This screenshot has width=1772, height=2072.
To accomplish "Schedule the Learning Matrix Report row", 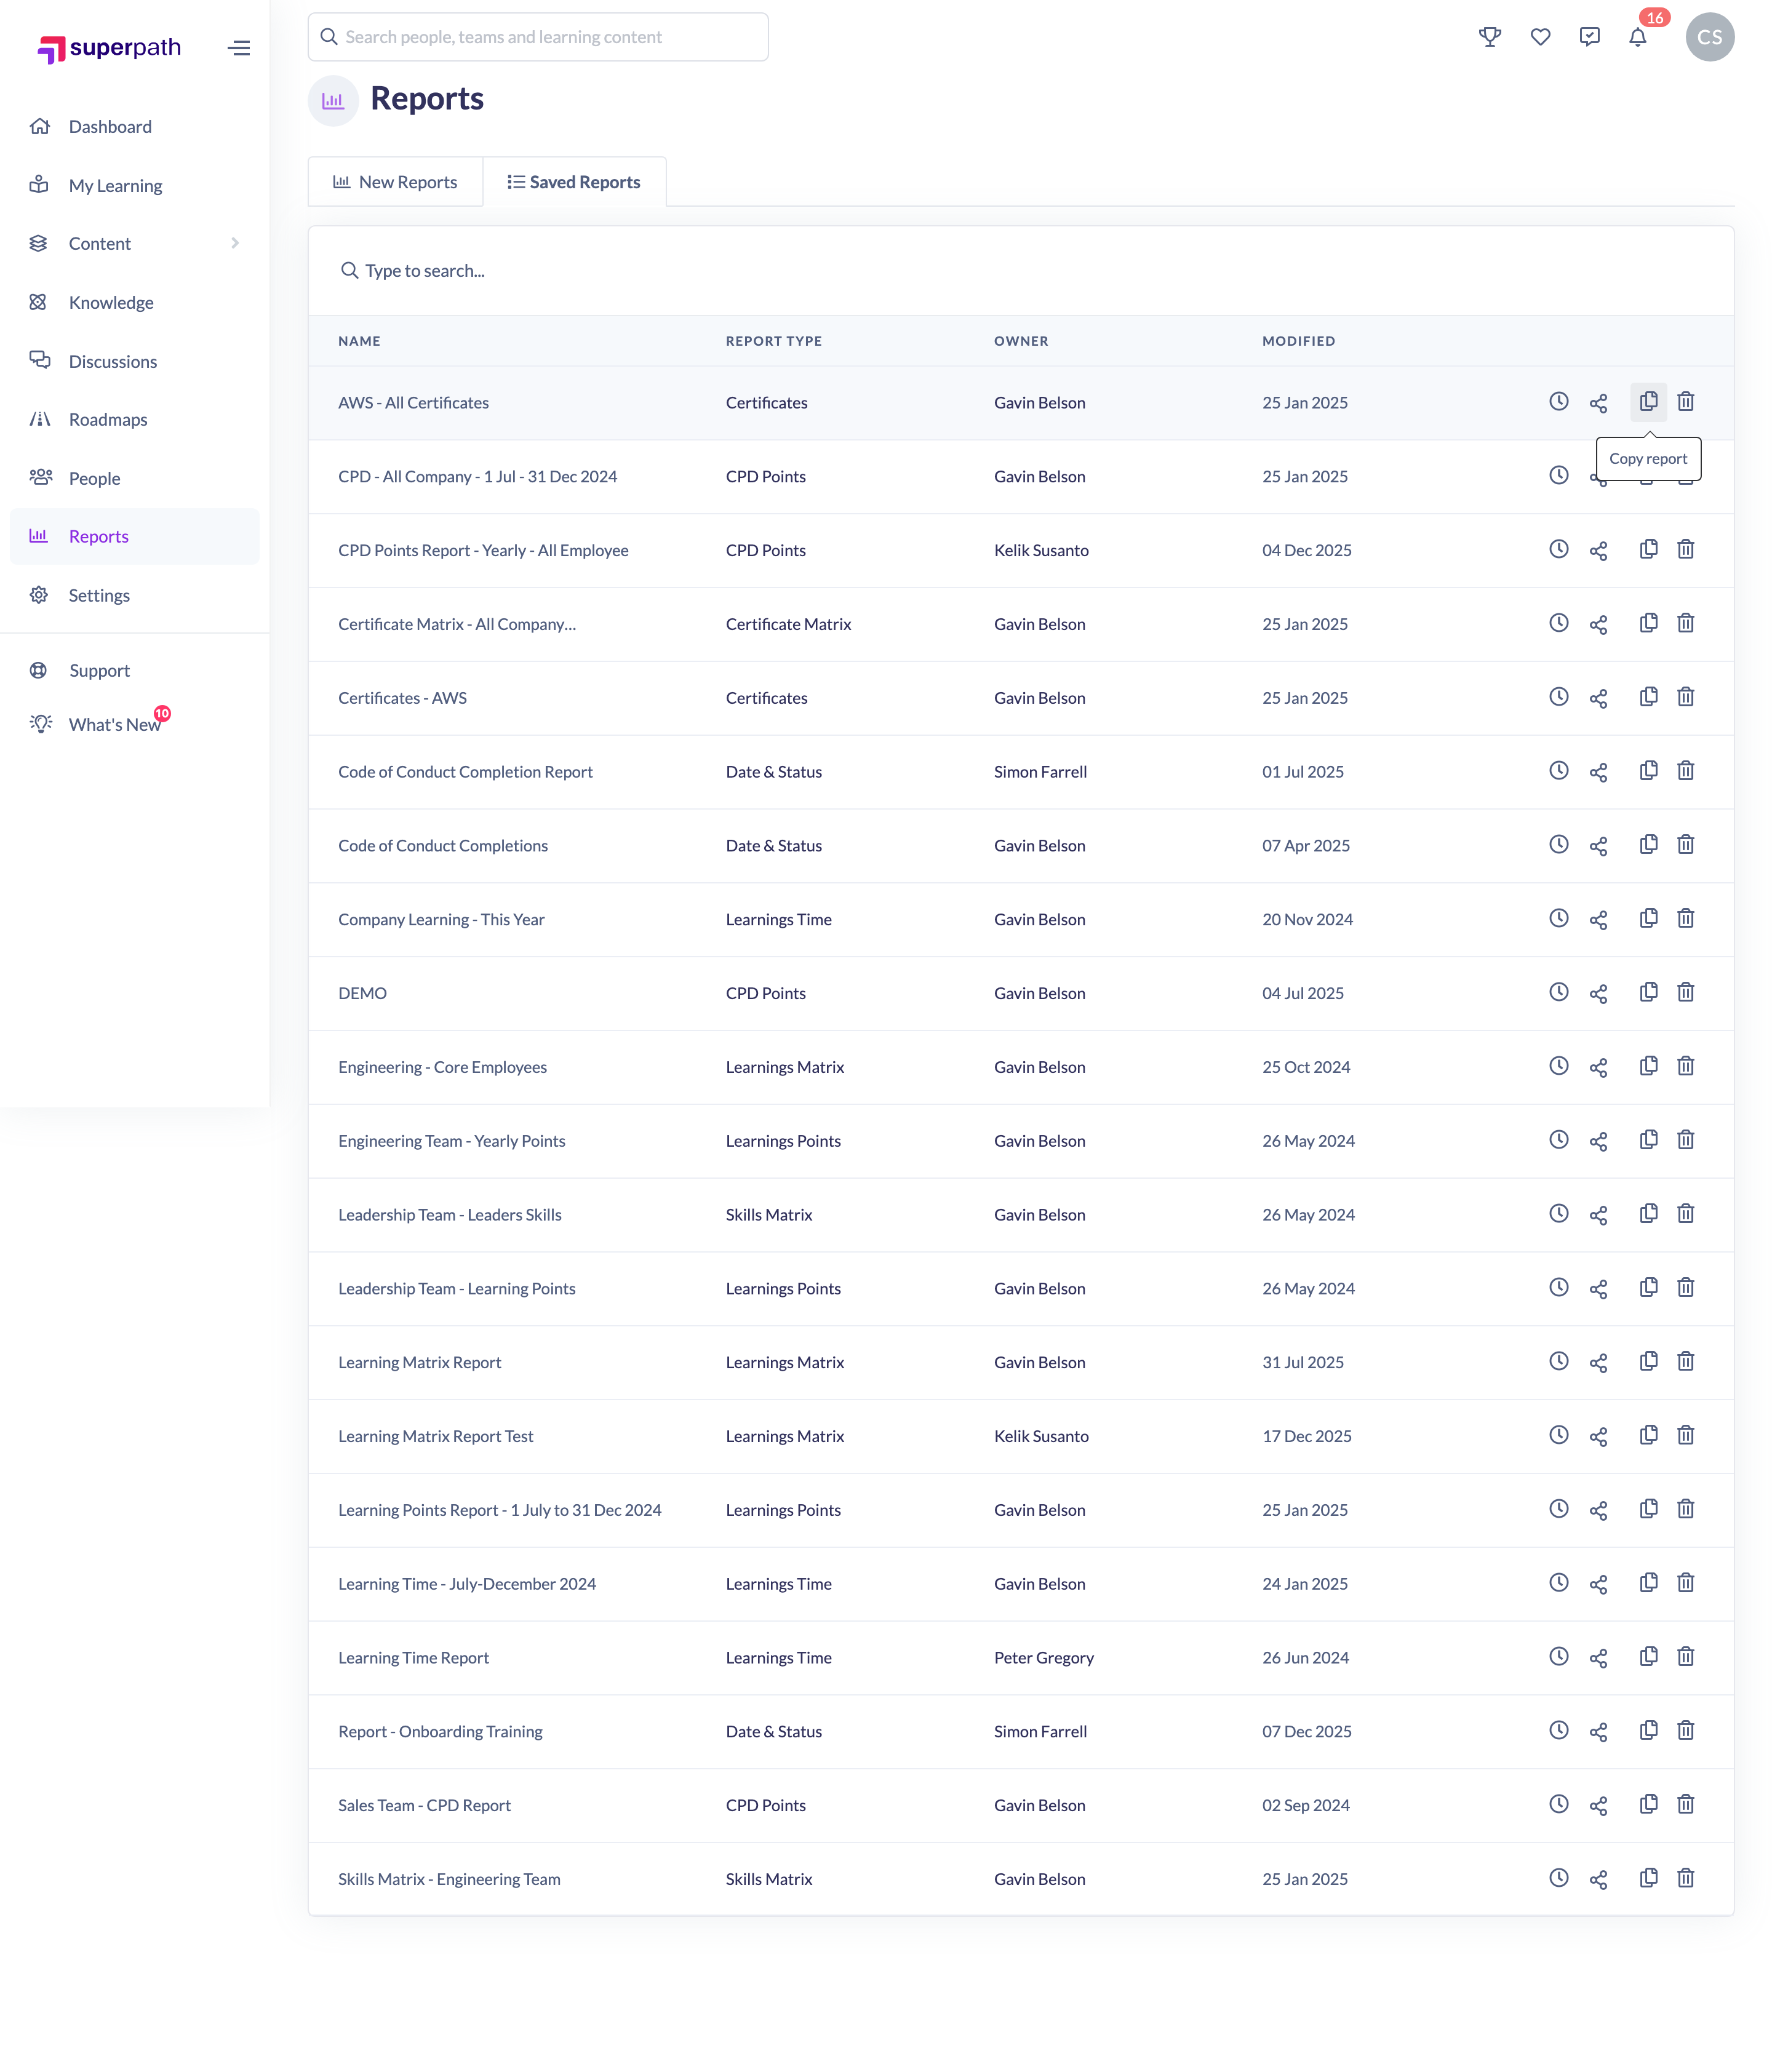I will click(1558, 1360).
